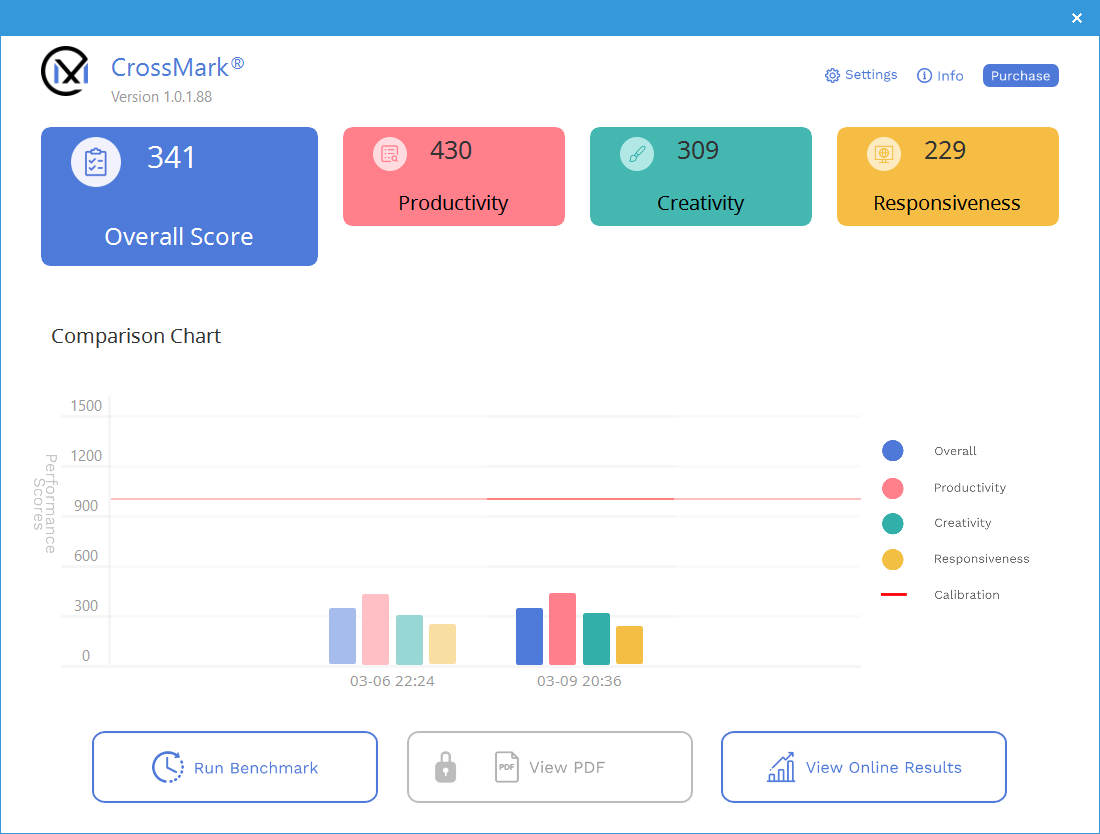Start the Run Benchmark button

[x=235, y=767]
